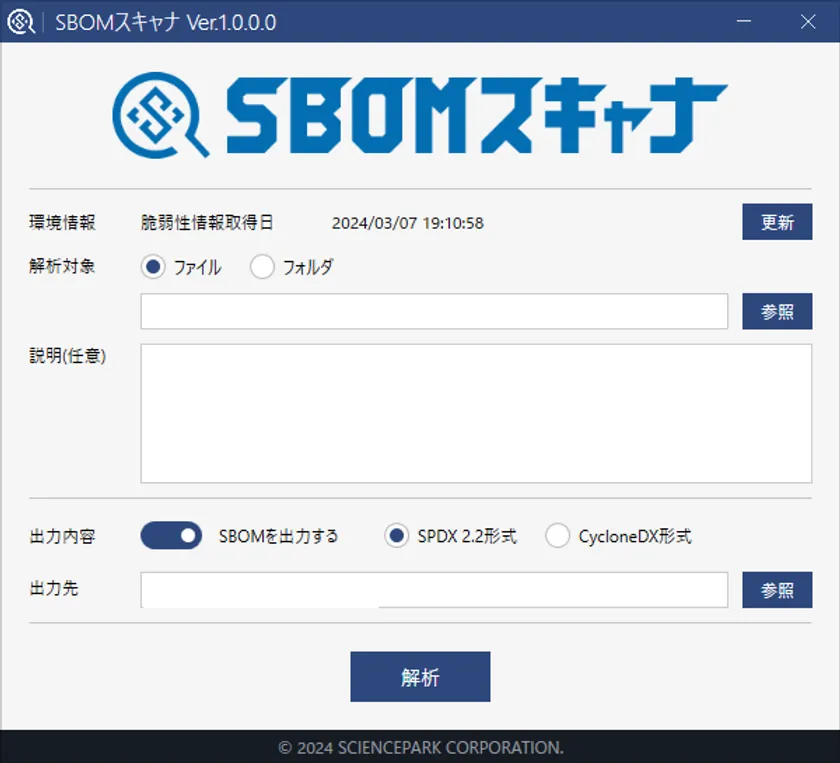This screenshot has height=763, width=840.
Task: Close the SBOMスキャナ window
Action: pyautogui.click(x=808, y=21)
